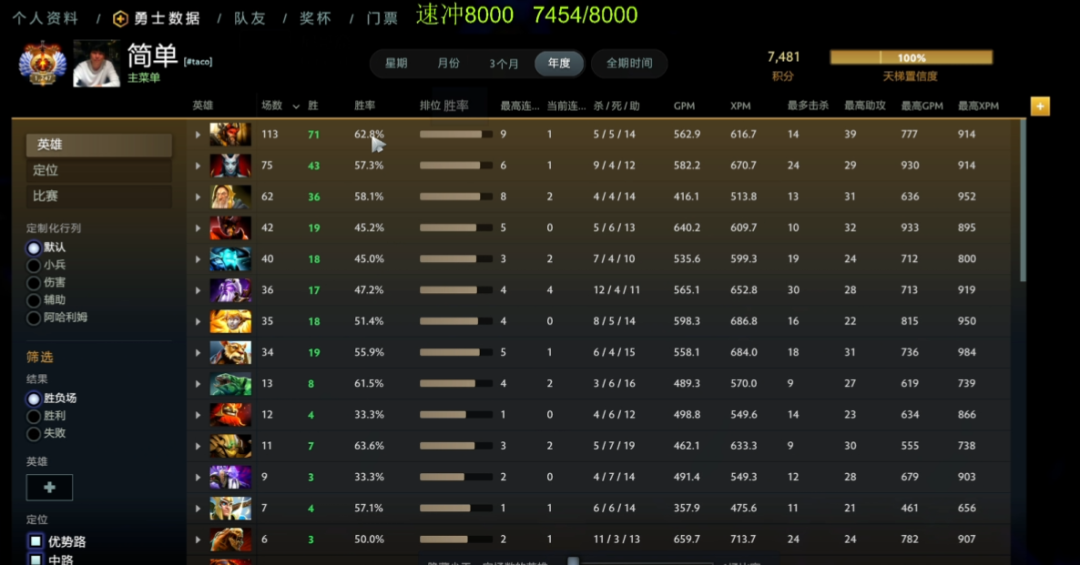
Task: Click the hero portrait in the 11-games row
Action: tap(230, 446)
